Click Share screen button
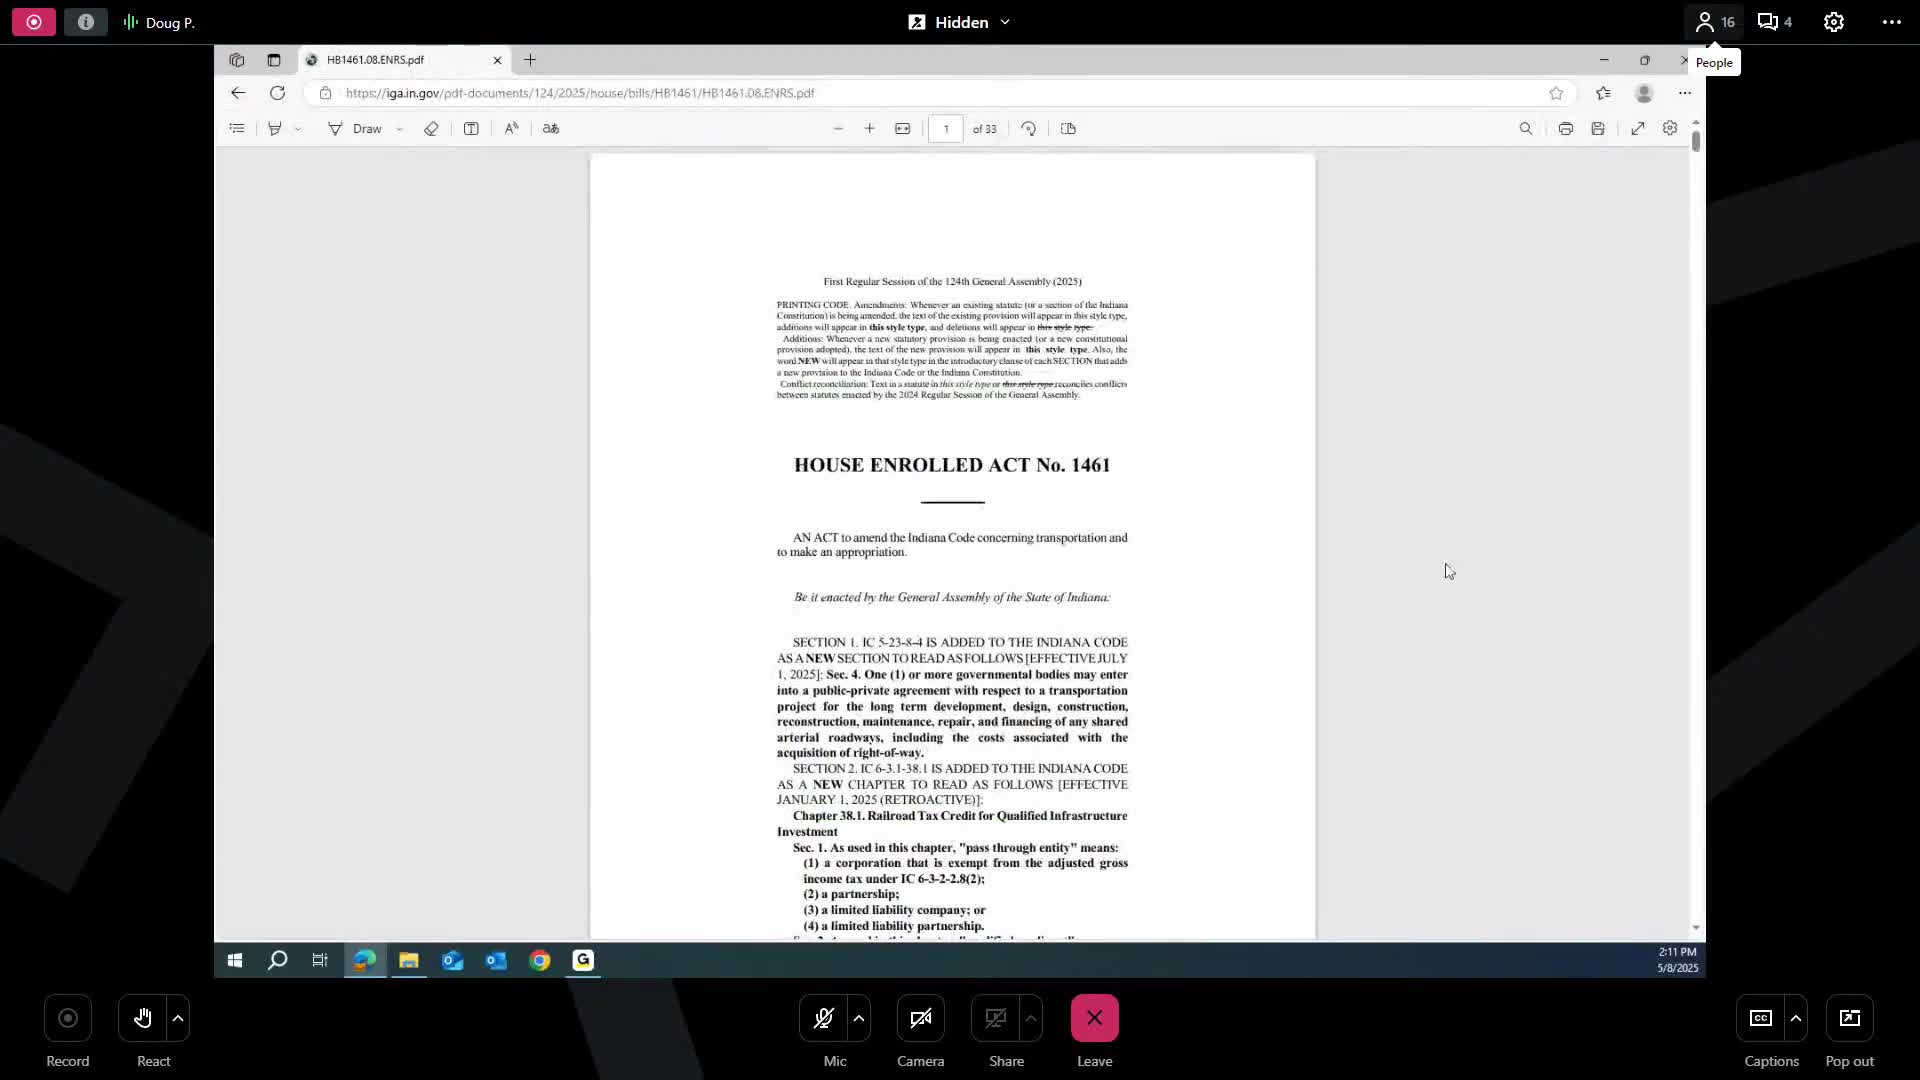This screenshot has width=1920, height=1080. pos(995,1018)
